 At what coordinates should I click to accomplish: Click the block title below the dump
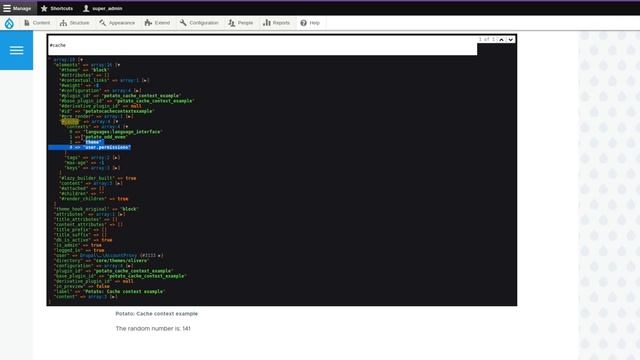click(x=157, y=313)
